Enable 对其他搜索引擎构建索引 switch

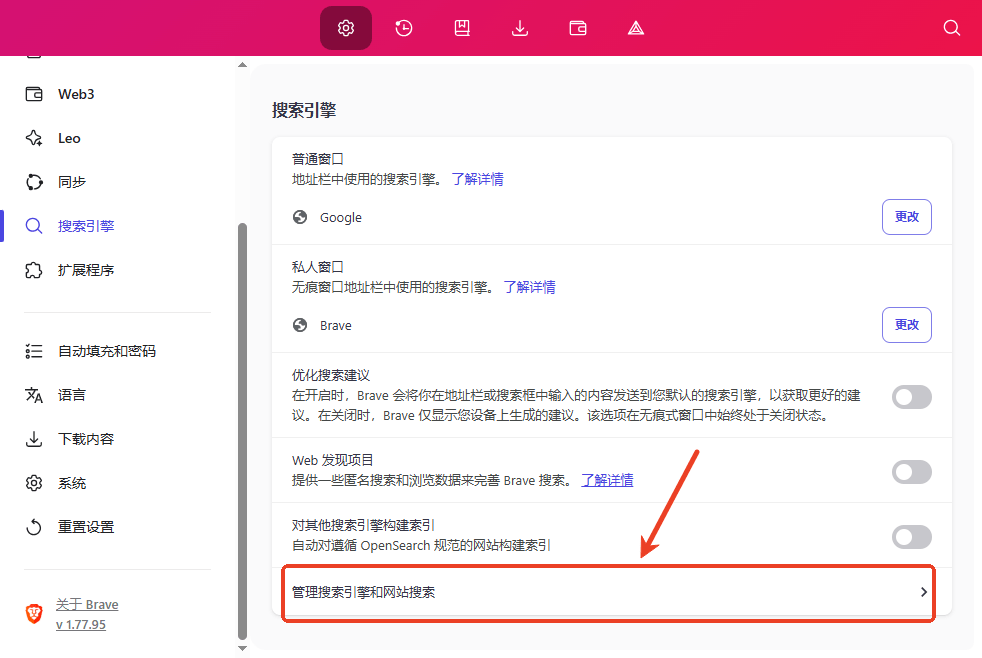(x=911, y=537)
